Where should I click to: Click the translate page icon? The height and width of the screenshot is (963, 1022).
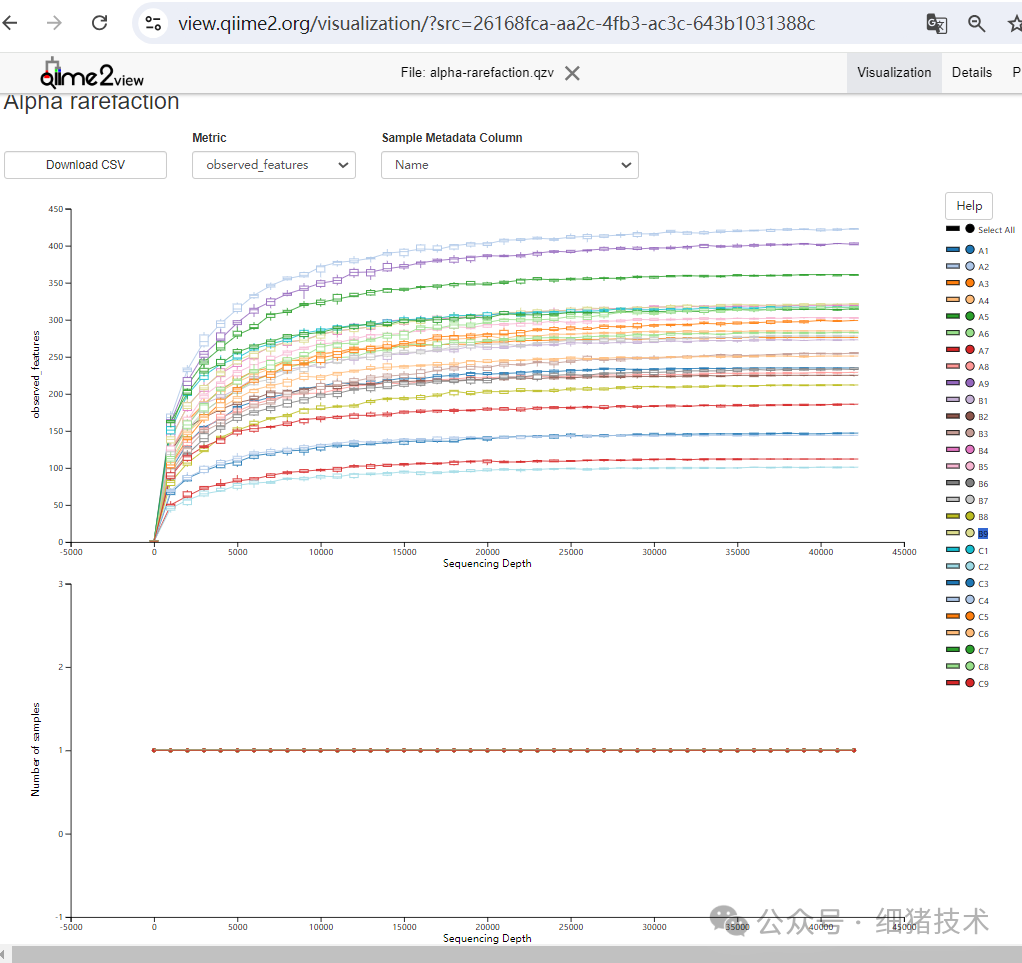pos(936,24)
